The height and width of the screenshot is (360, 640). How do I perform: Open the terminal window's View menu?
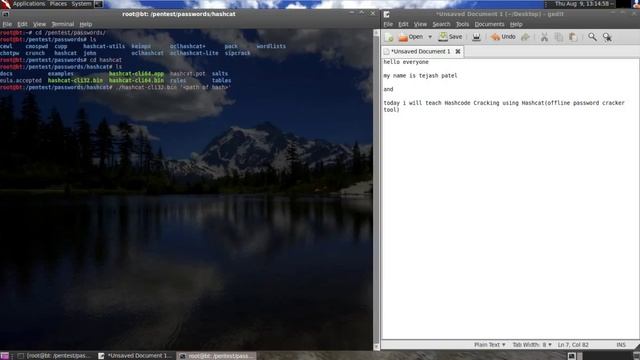[x=40, y=24]
